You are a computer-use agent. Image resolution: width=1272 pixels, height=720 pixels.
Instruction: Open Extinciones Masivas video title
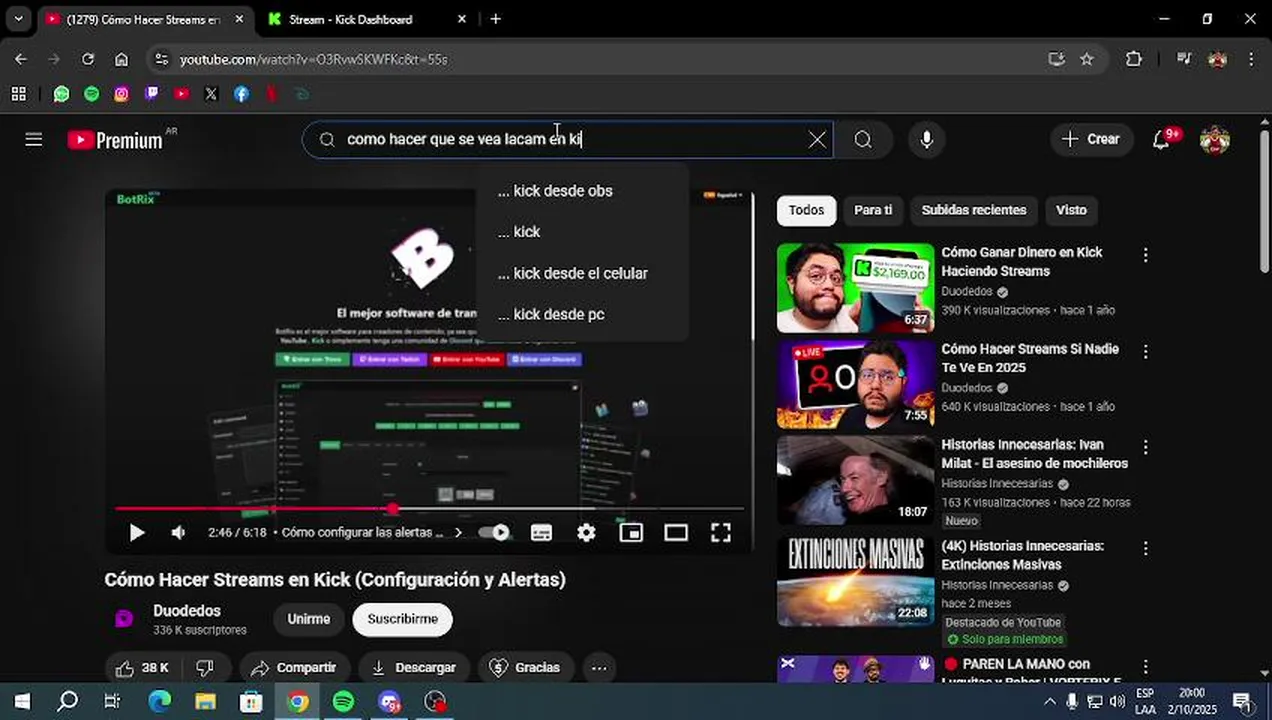click(1022, 555)
